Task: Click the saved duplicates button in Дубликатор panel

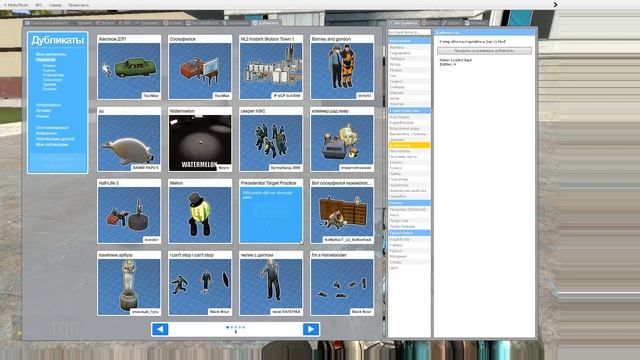Action: [484, 51]
